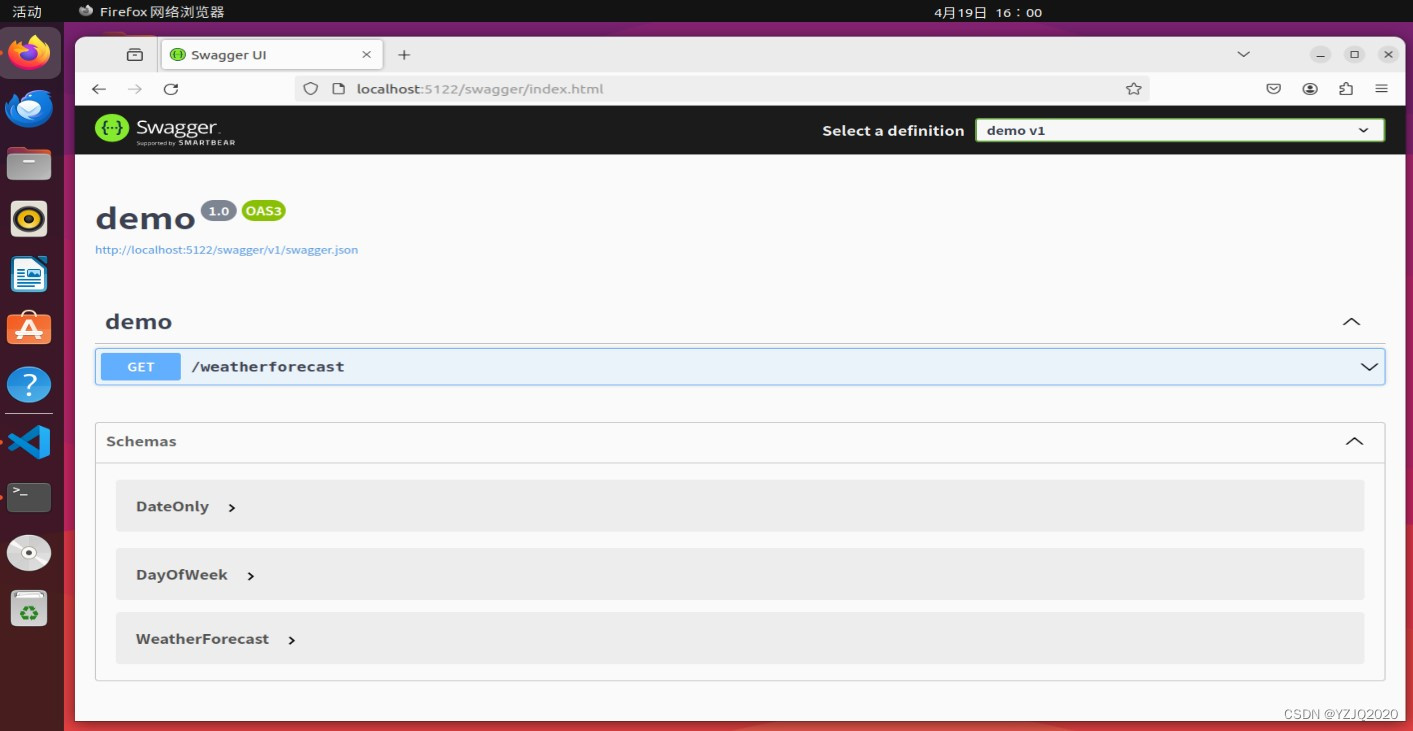Launch Visual Studio Code from dock

point(29,441)
